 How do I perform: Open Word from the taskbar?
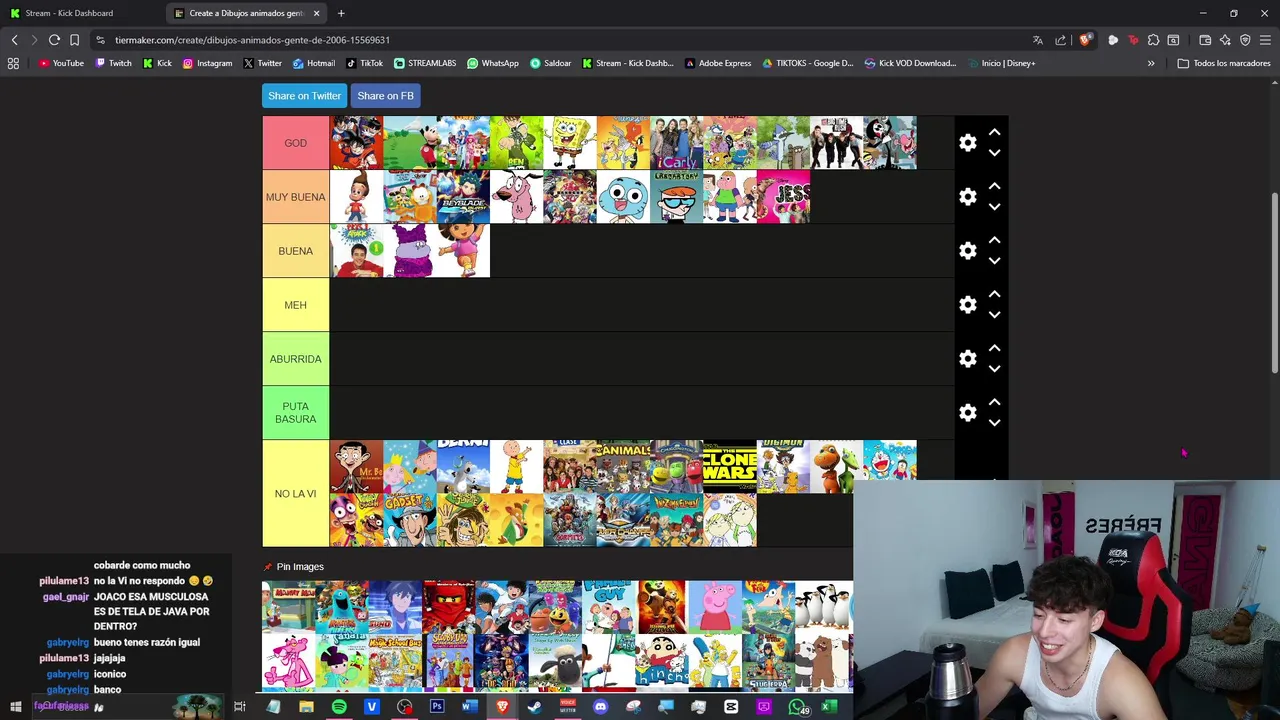(x=469, y=707)
